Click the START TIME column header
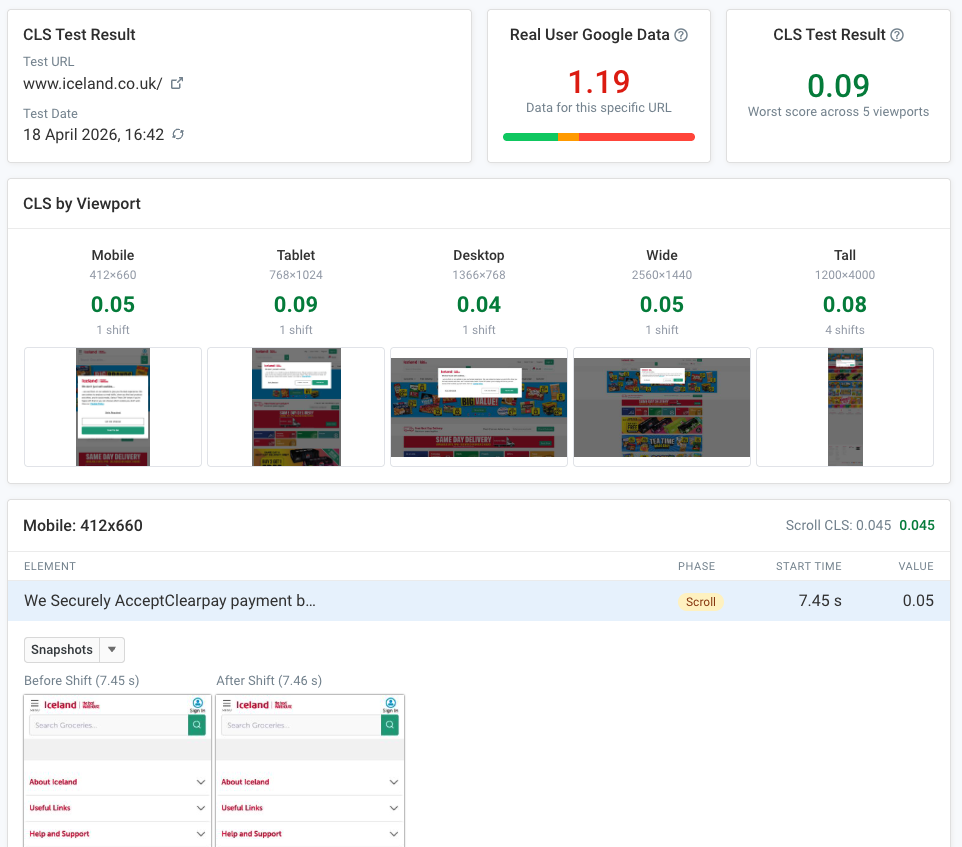The image size is (962, 847). [809, 566]
